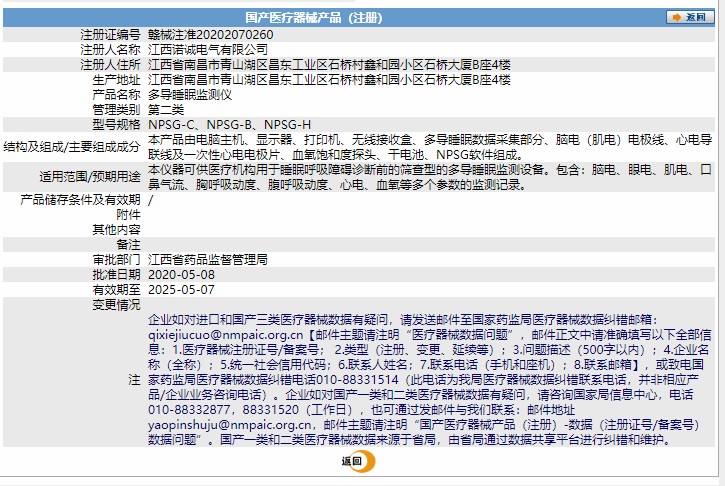
Task: Click model spec NPSG-C、NPSG-B、NPSG-H
Action: 229,125
